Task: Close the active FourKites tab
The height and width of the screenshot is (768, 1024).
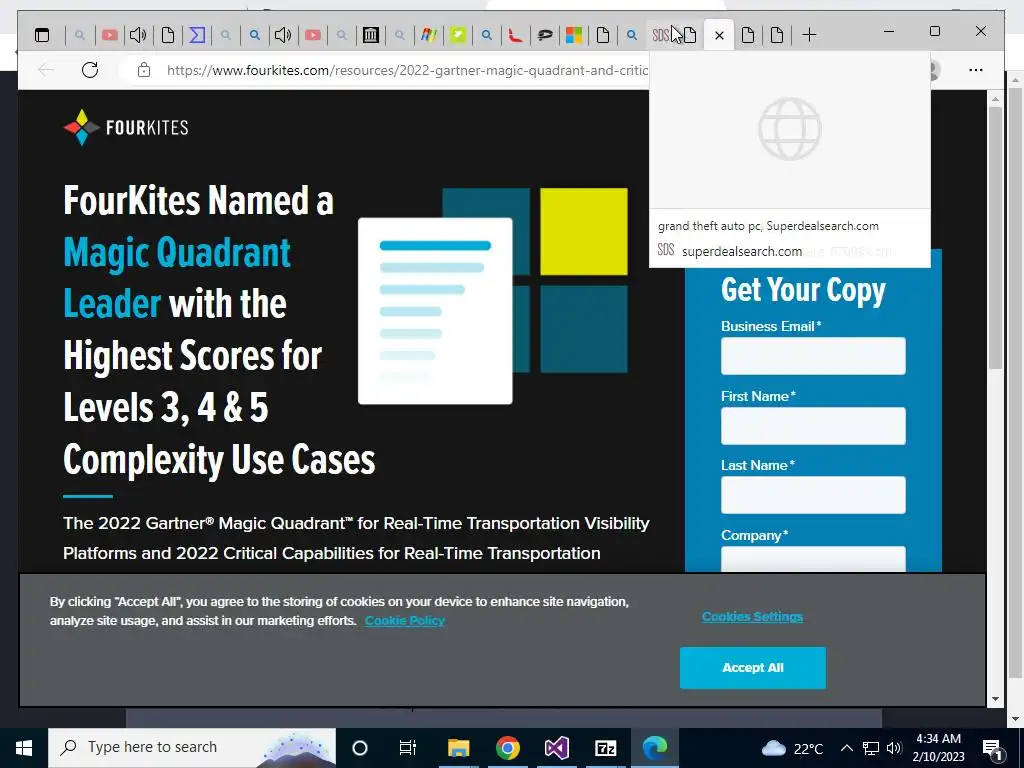Action: (719, 35)
